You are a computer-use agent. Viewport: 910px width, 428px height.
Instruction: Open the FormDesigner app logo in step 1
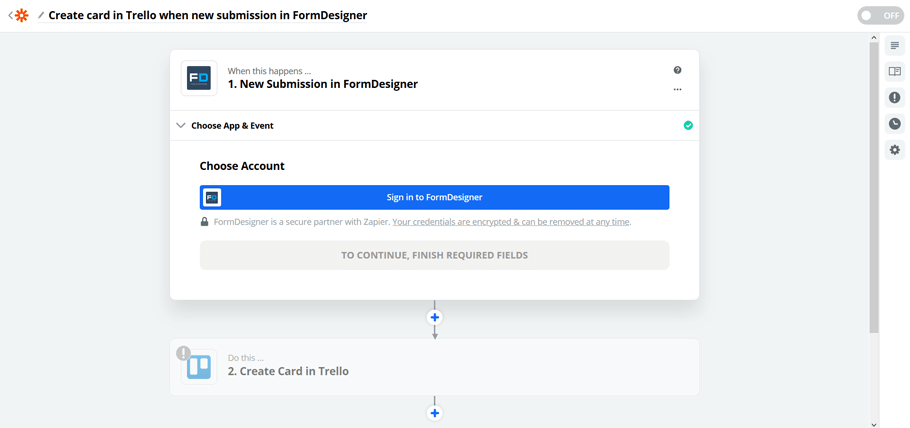[199, 78]
